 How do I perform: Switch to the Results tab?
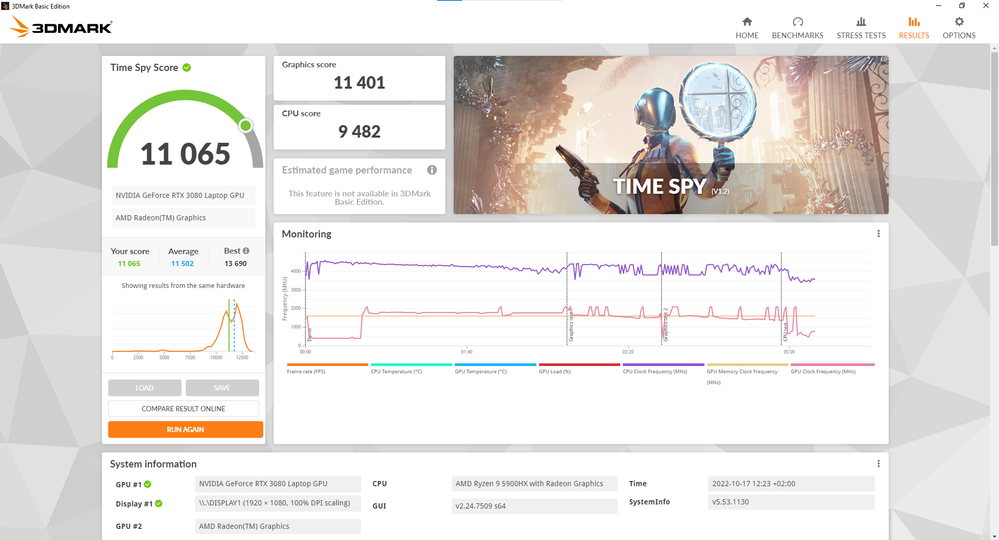pyautogui.click(x=913, y=27)
